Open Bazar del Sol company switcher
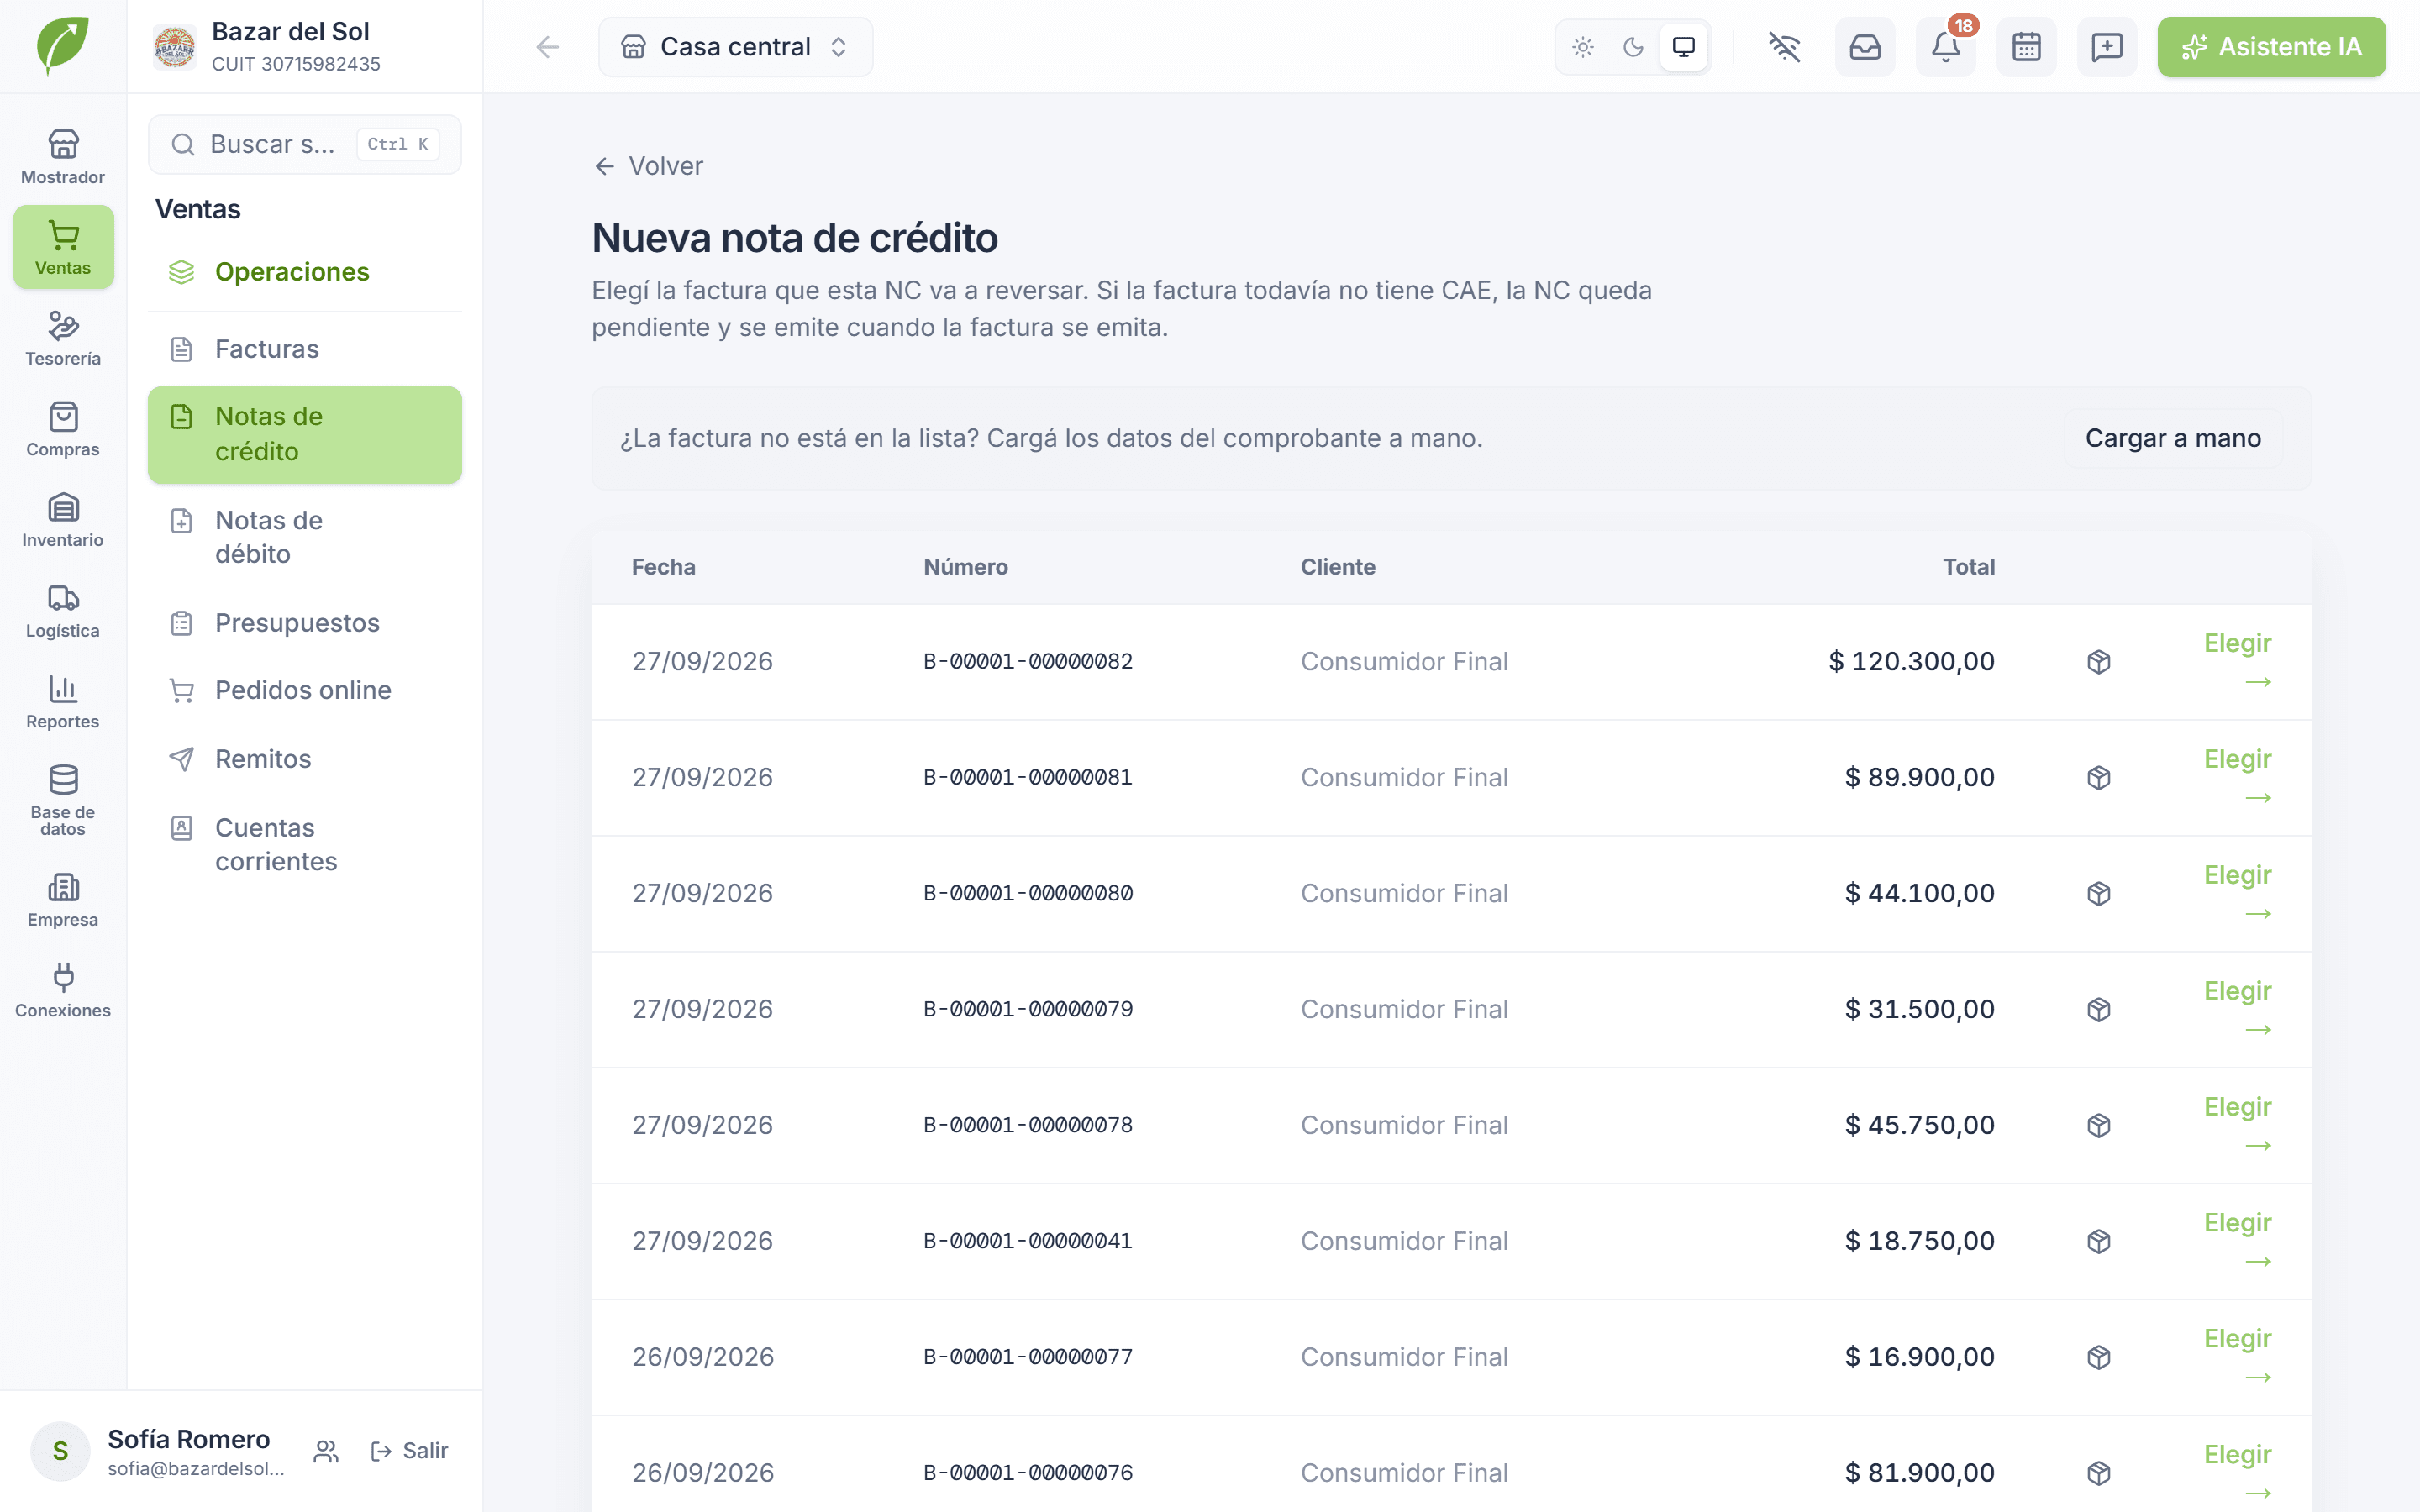 [305, 47]
